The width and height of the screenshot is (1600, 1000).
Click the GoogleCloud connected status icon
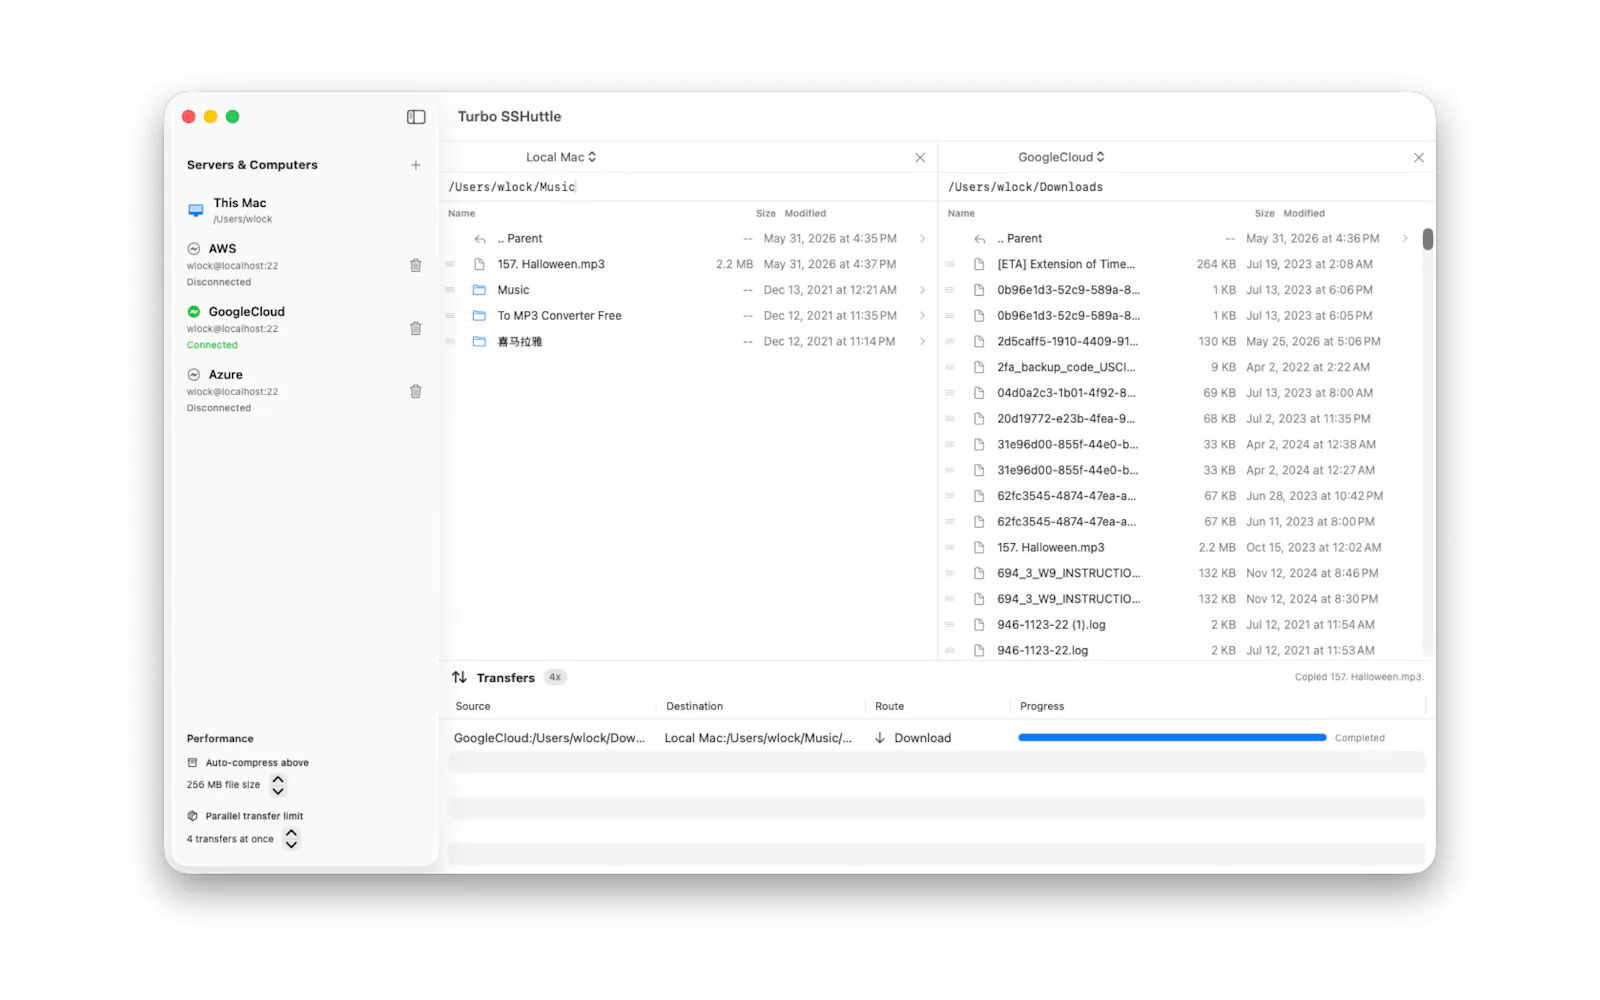point(194,312)
